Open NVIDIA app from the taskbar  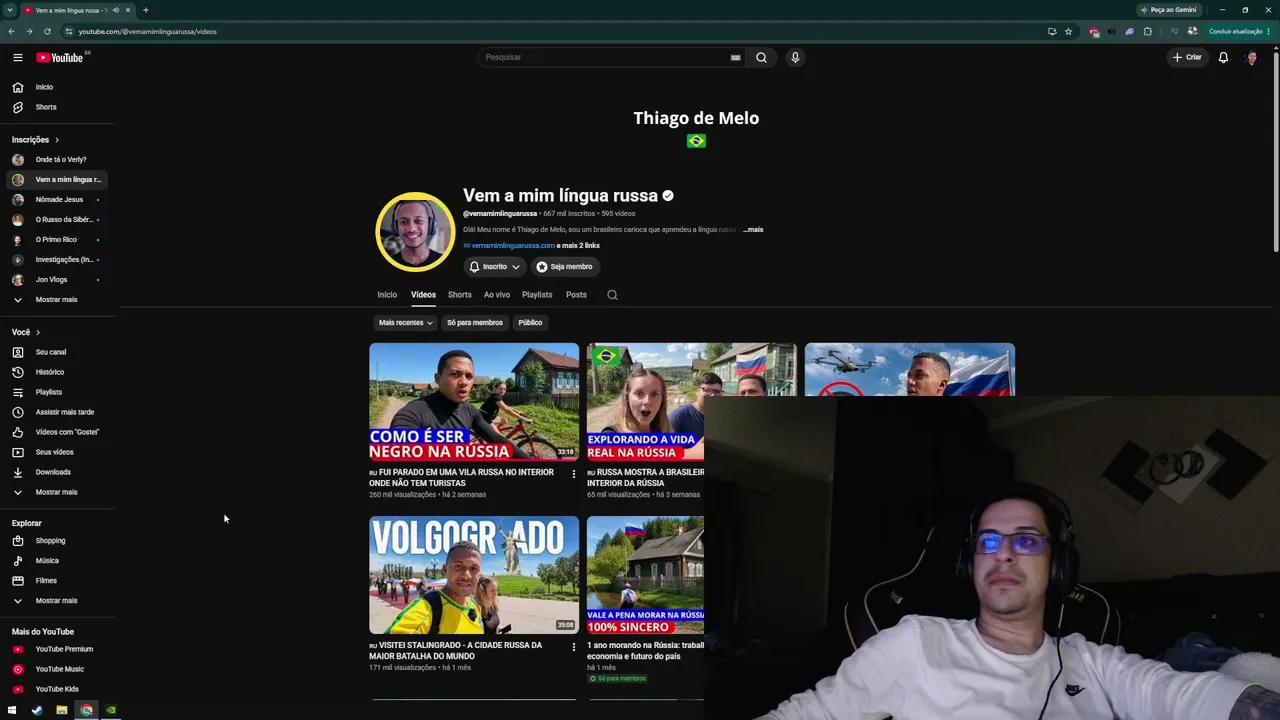(111, 710)
